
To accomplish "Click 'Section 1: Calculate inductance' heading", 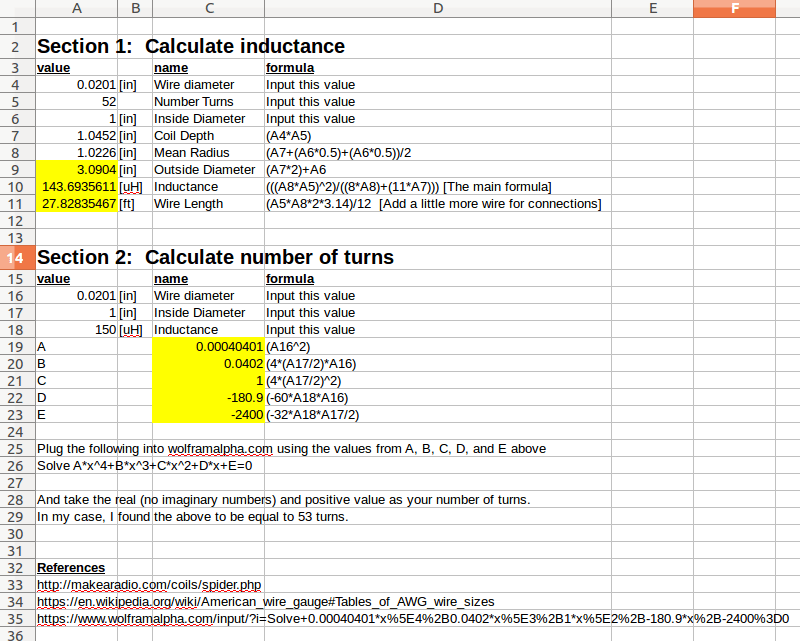I will click(191, 46).
